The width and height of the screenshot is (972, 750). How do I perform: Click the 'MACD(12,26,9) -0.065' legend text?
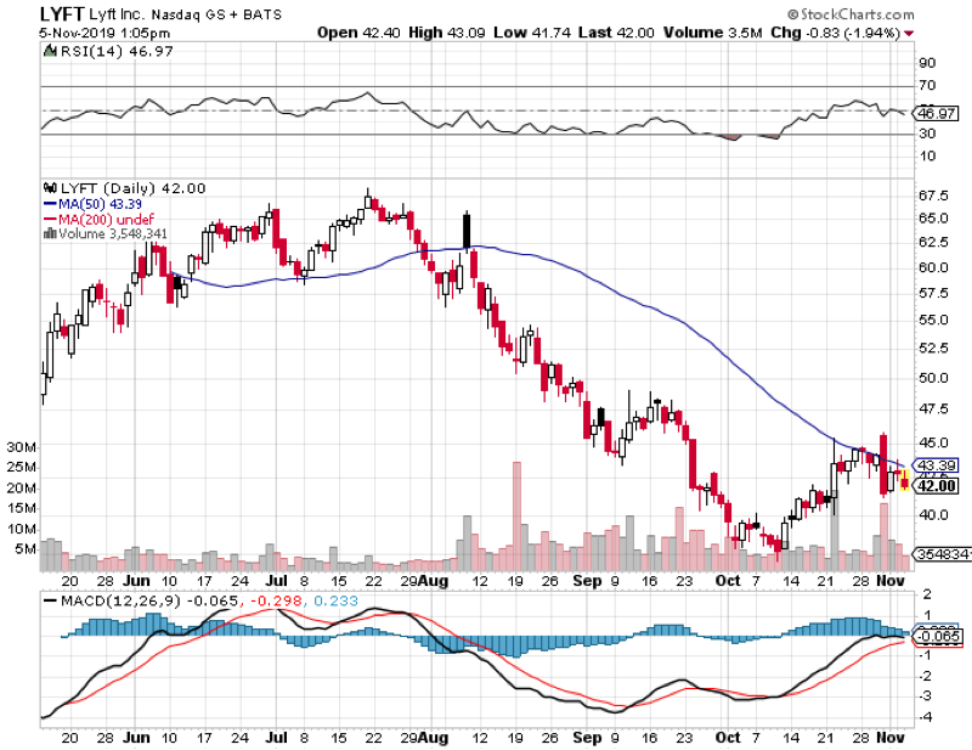click(x=149, y=601)
